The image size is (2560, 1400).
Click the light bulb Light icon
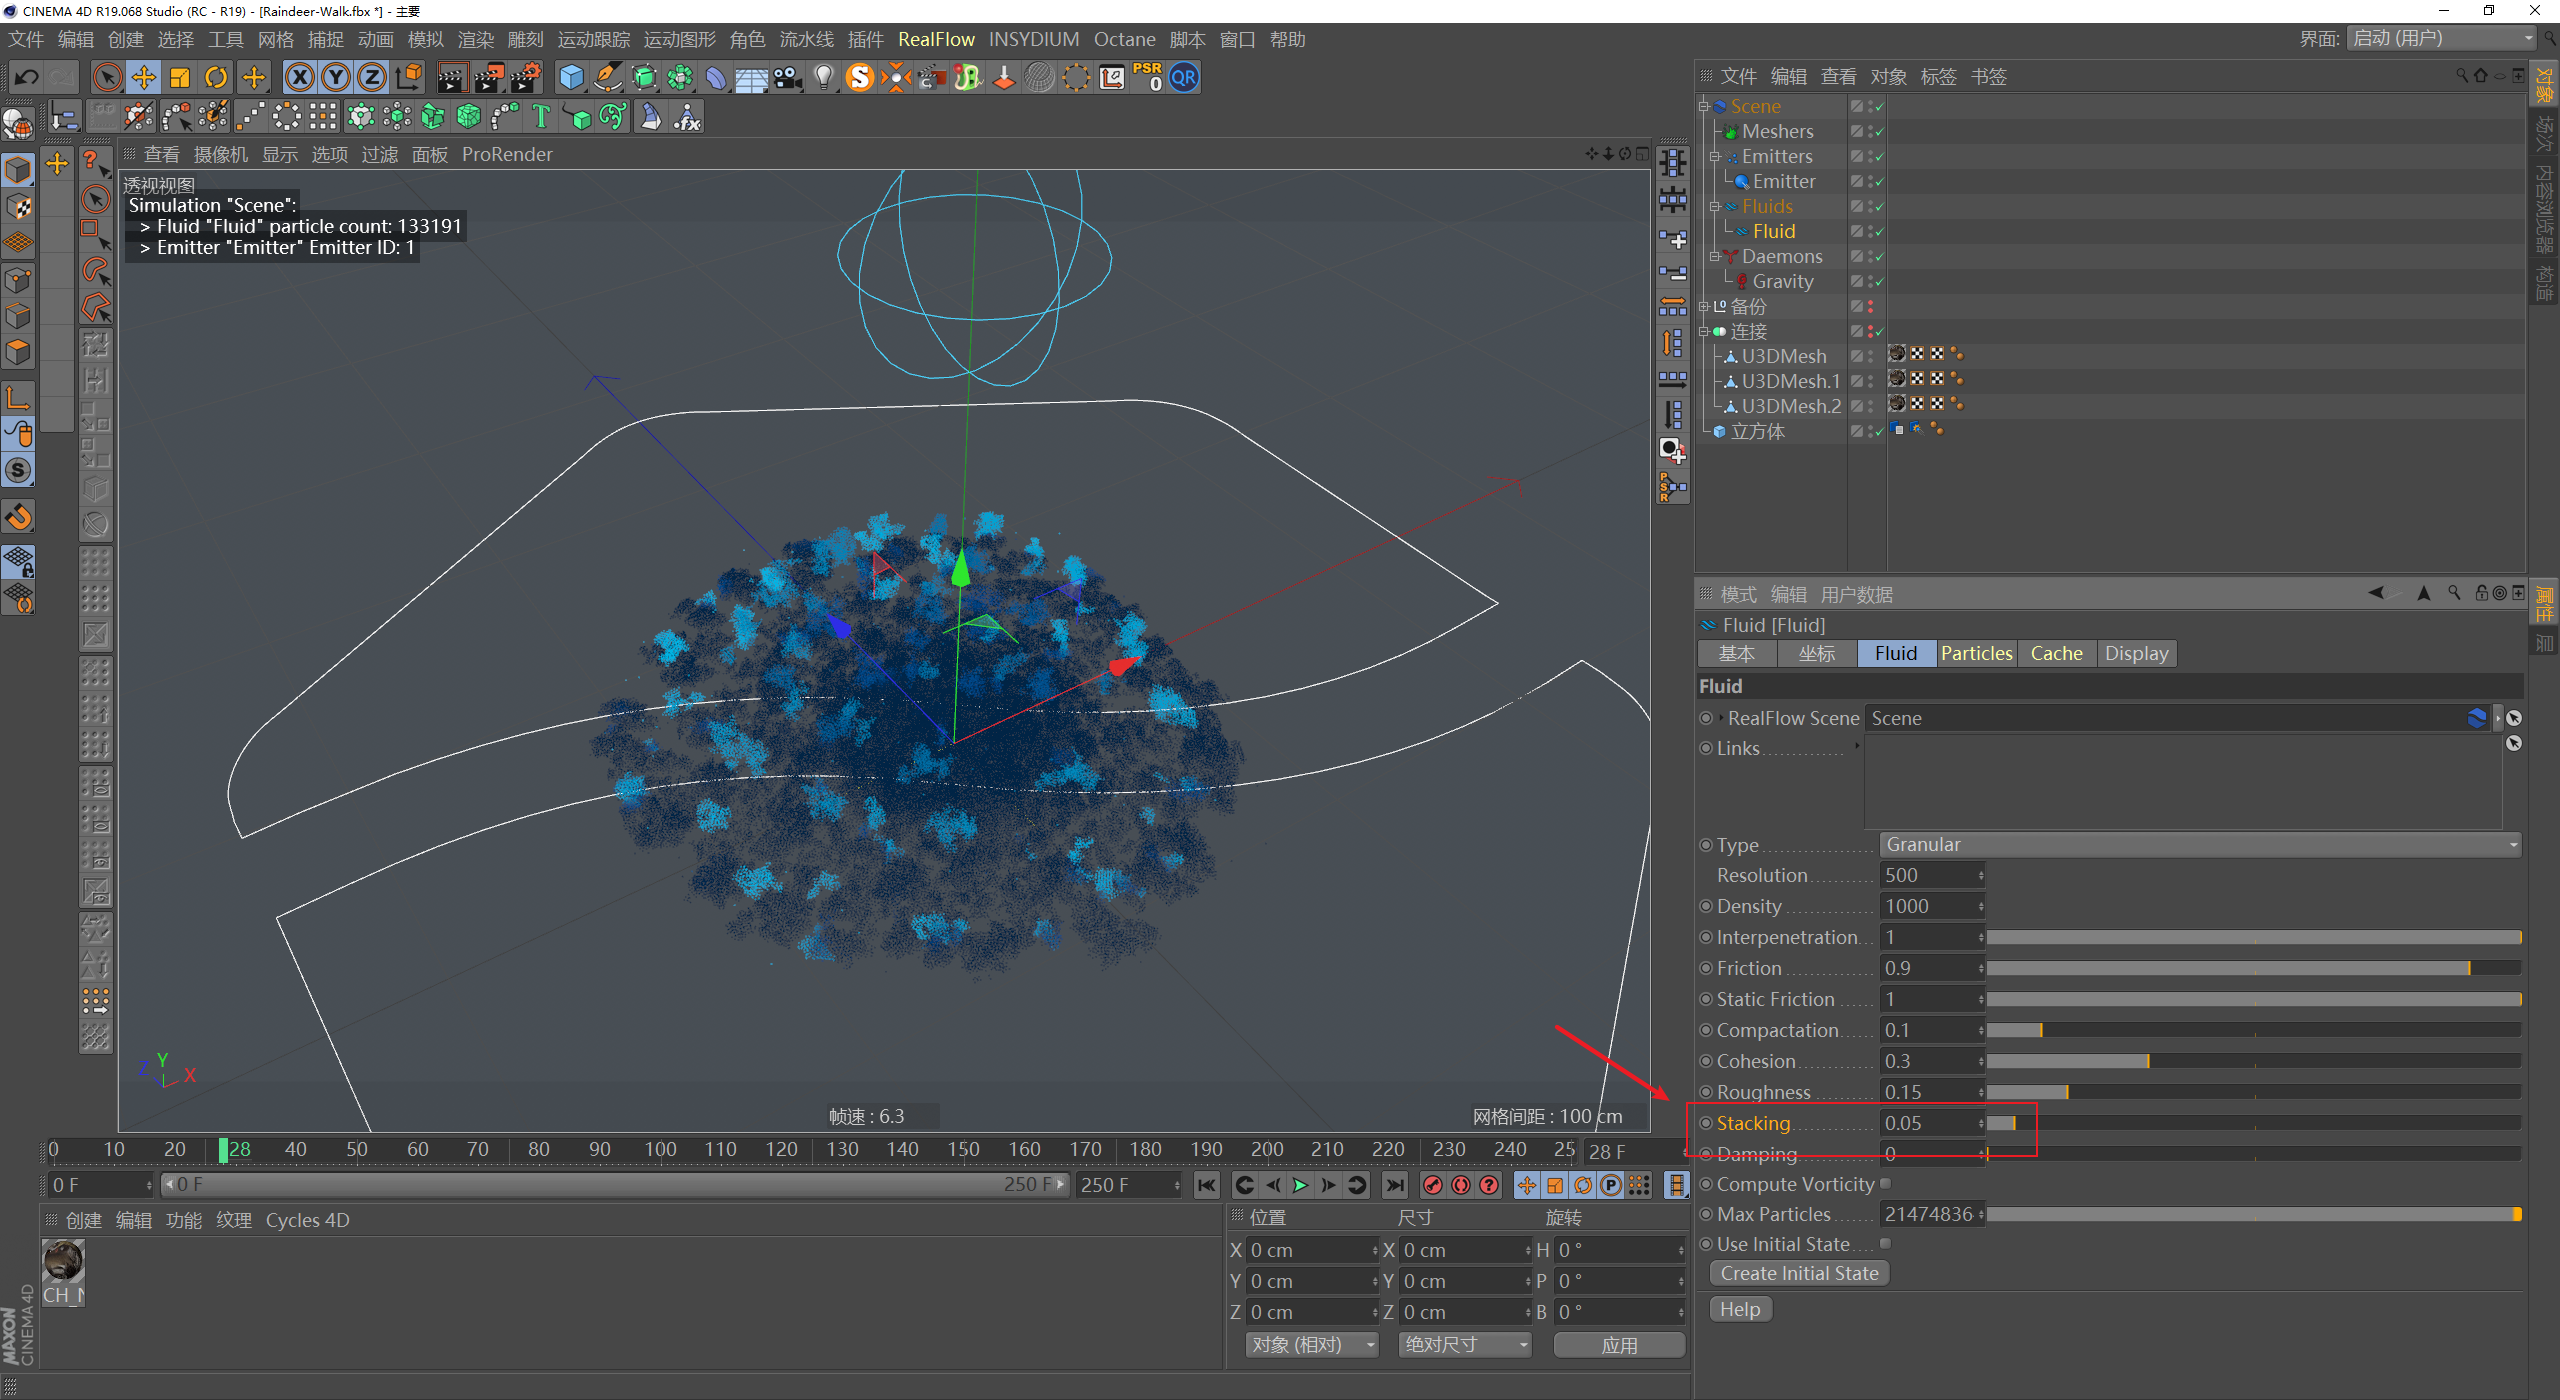pos(823,78)
